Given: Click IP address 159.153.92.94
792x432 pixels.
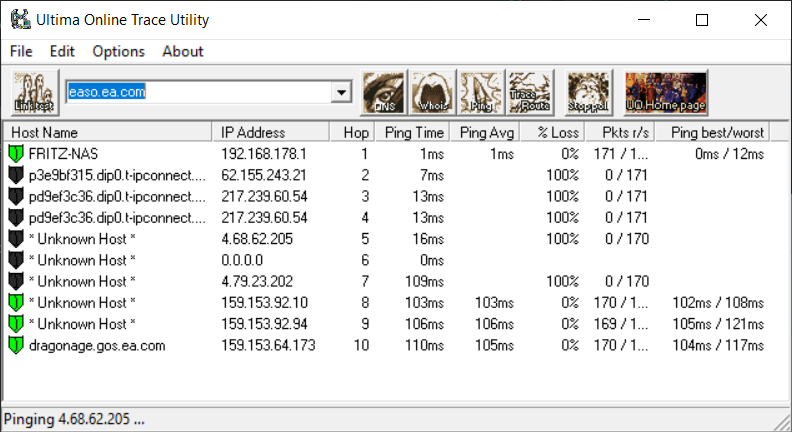Looking at the screenshot, I should point(264,323).
